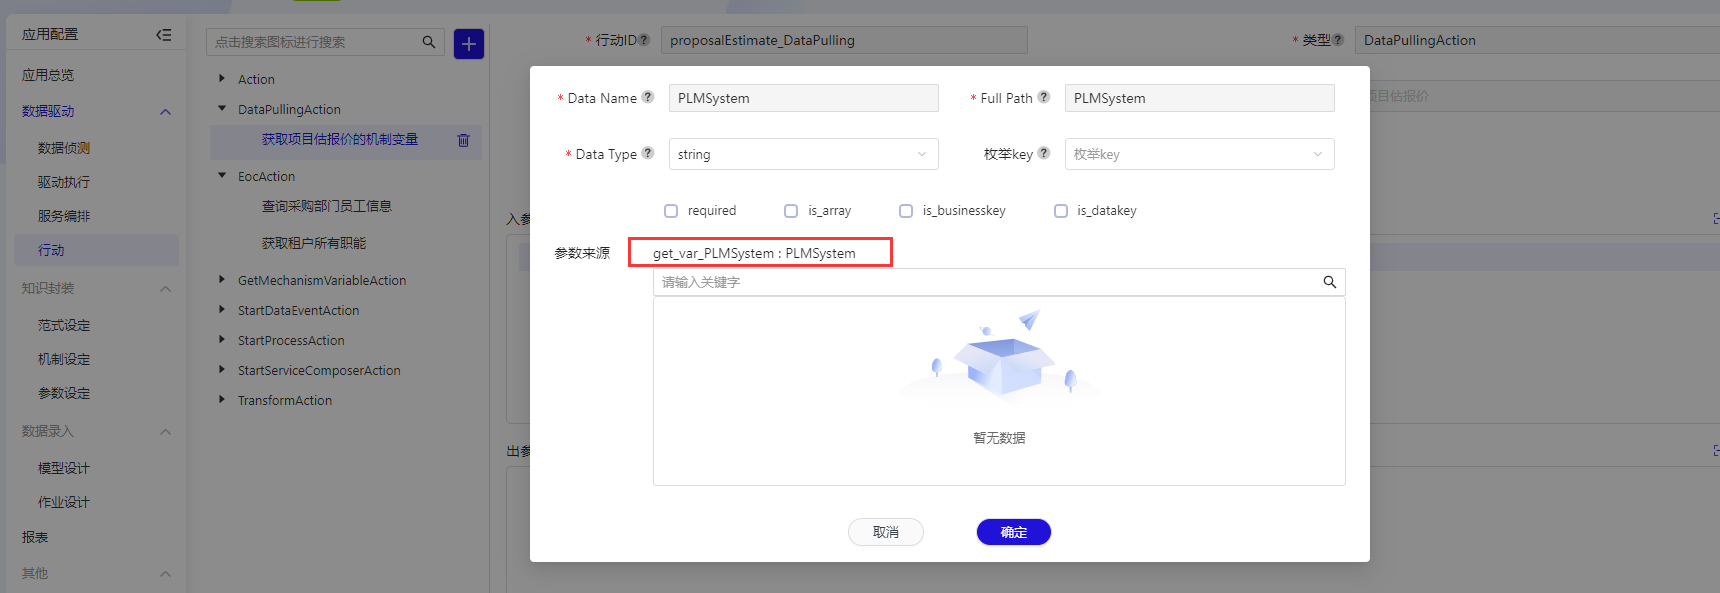
Task: Enable the is_datakey checkbox
Action: tap(1061, 211)
